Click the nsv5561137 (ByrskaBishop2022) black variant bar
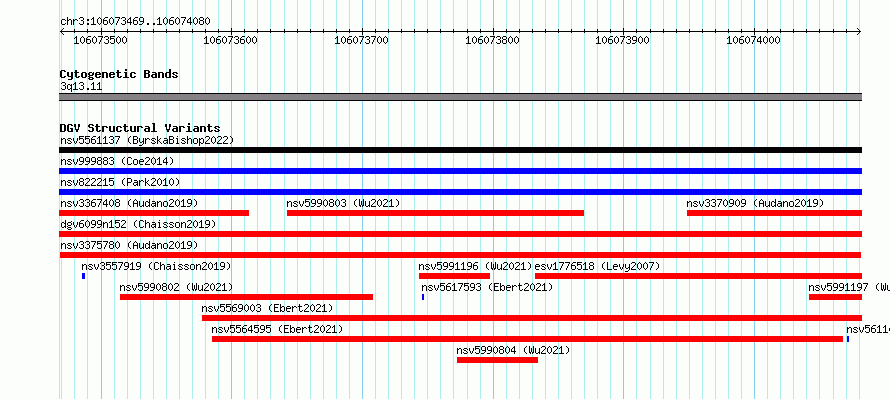The width and height of the screenshot is (890, 399). (460, 150)
